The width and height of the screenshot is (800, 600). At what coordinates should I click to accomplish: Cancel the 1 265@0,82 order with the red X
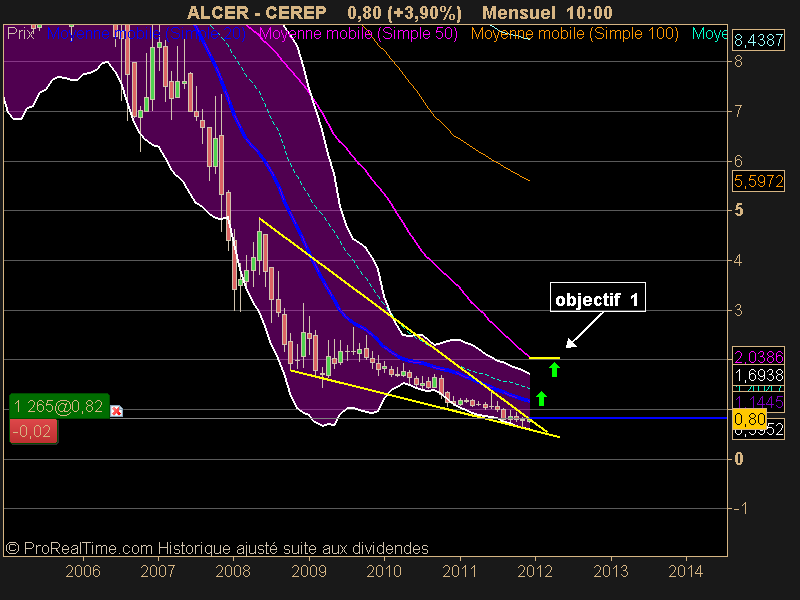coord(116,411)
